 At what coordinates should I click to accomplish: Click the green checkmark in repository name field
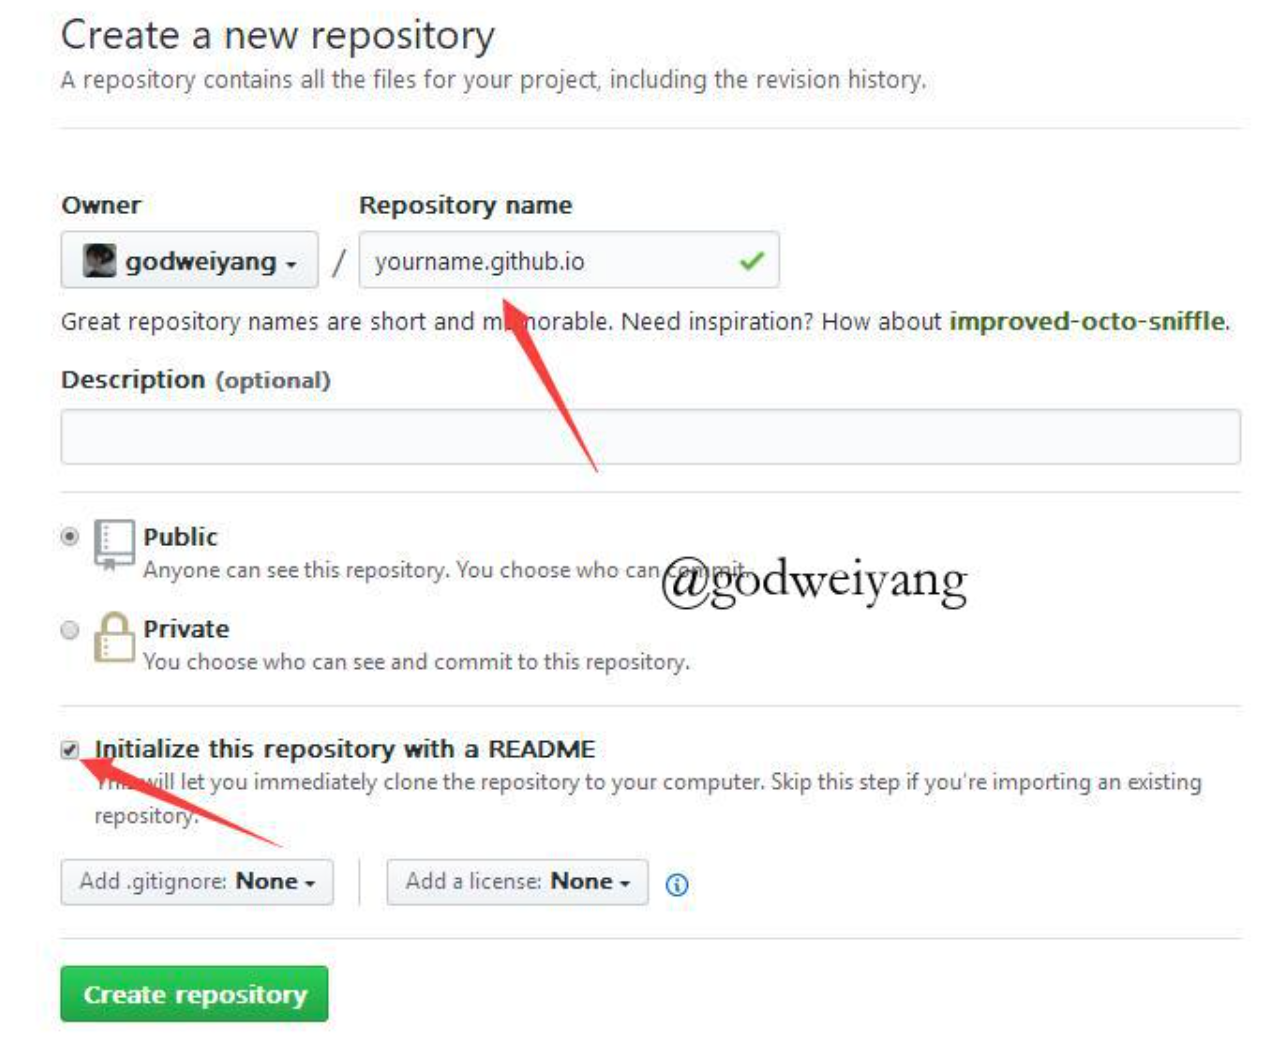[751, 261]
